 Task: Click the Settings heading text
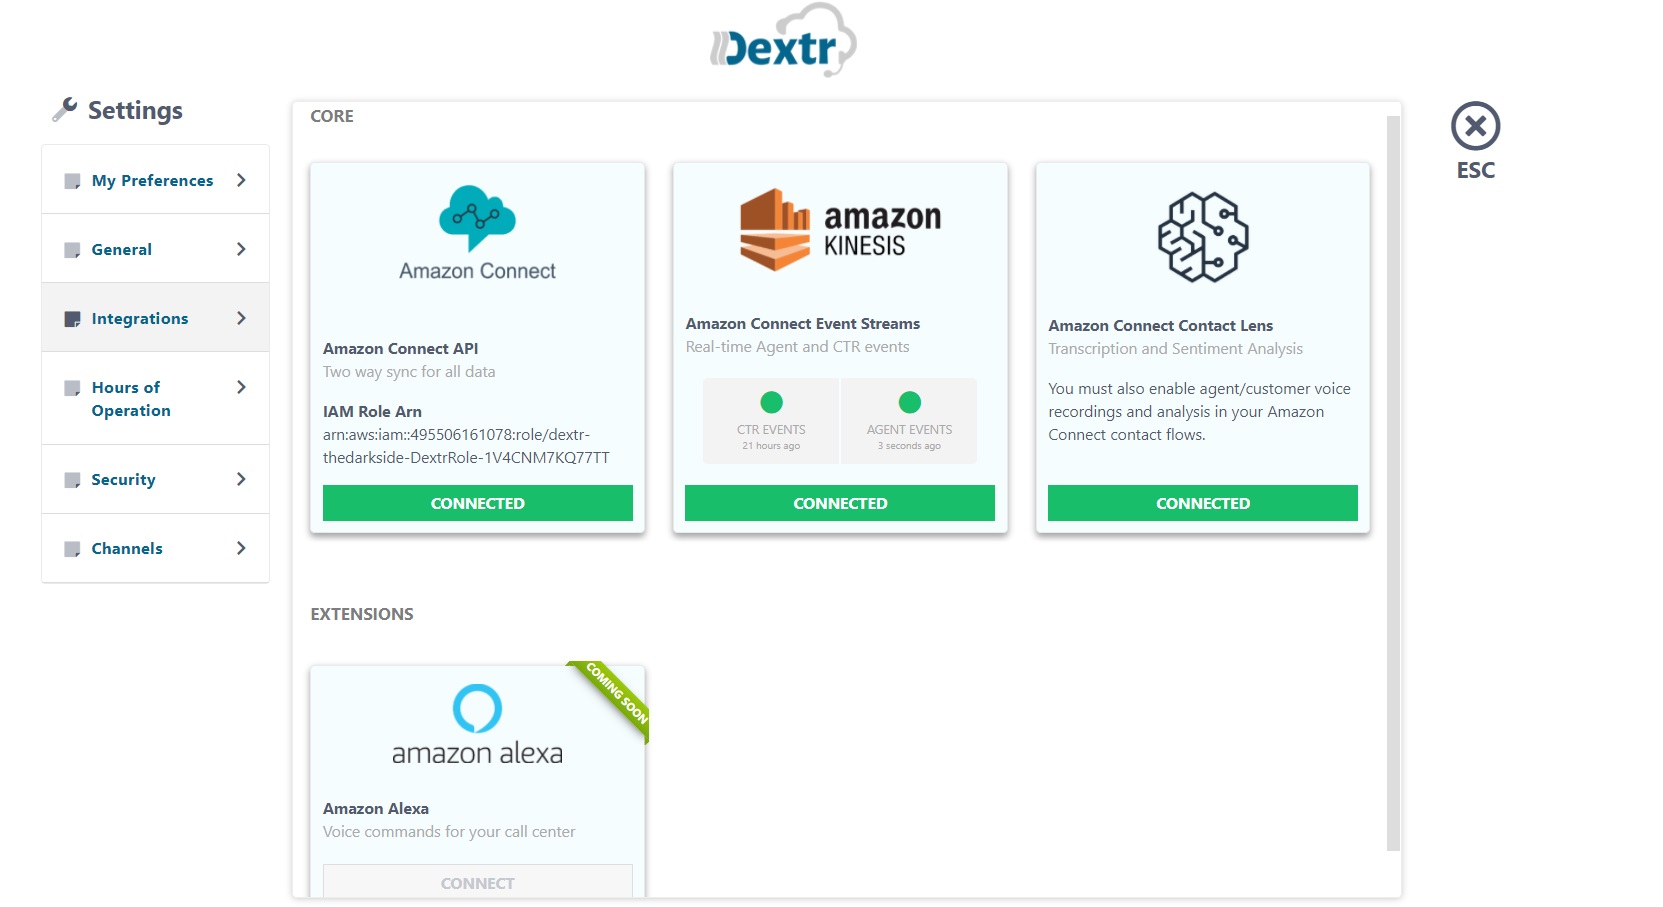tap(135, 110)
